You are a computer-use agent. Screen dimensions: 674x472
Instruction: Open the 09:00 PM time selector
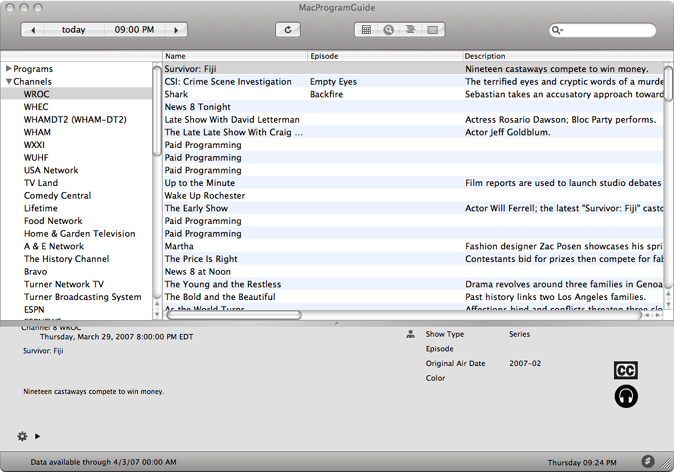tap(134, 30)
